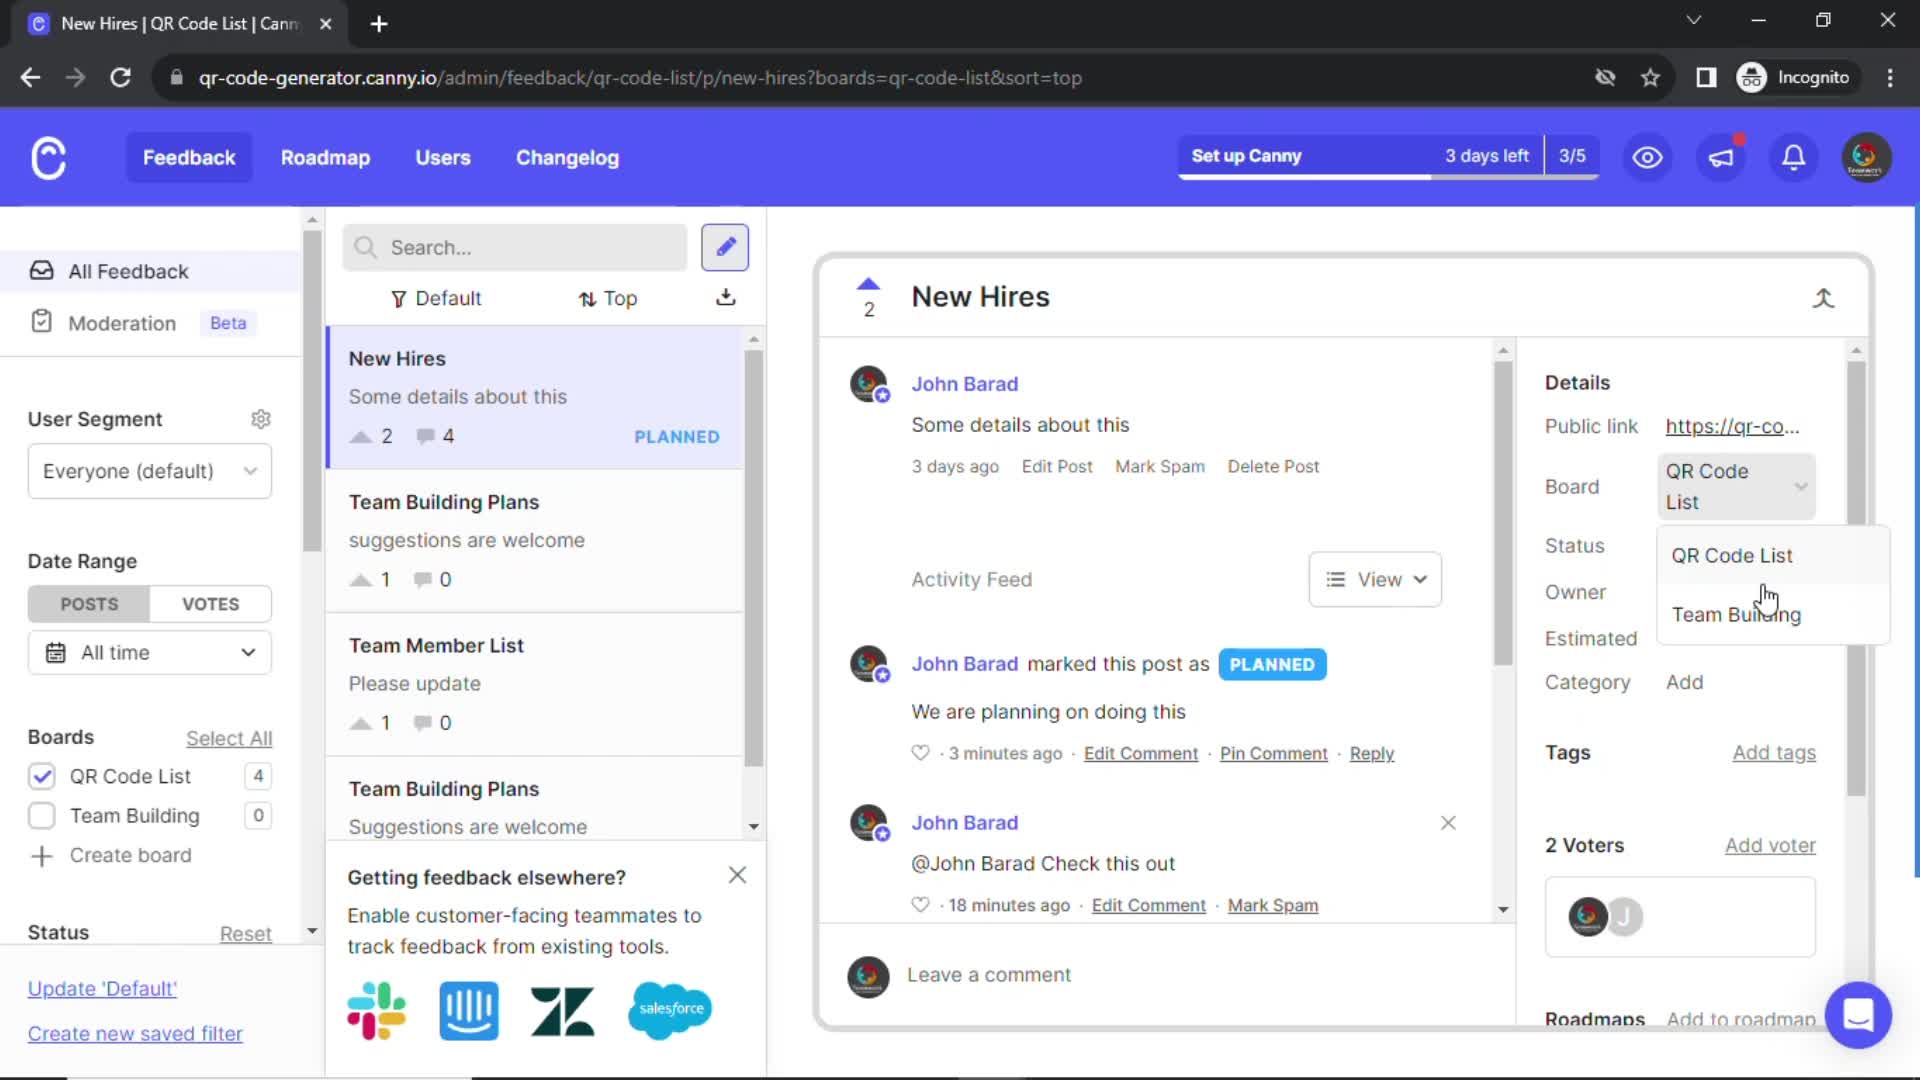This screenshot has width=1920, height=1080.
Task: Click the Feedback tab in top navigation
Action: [x=189, y=157]
